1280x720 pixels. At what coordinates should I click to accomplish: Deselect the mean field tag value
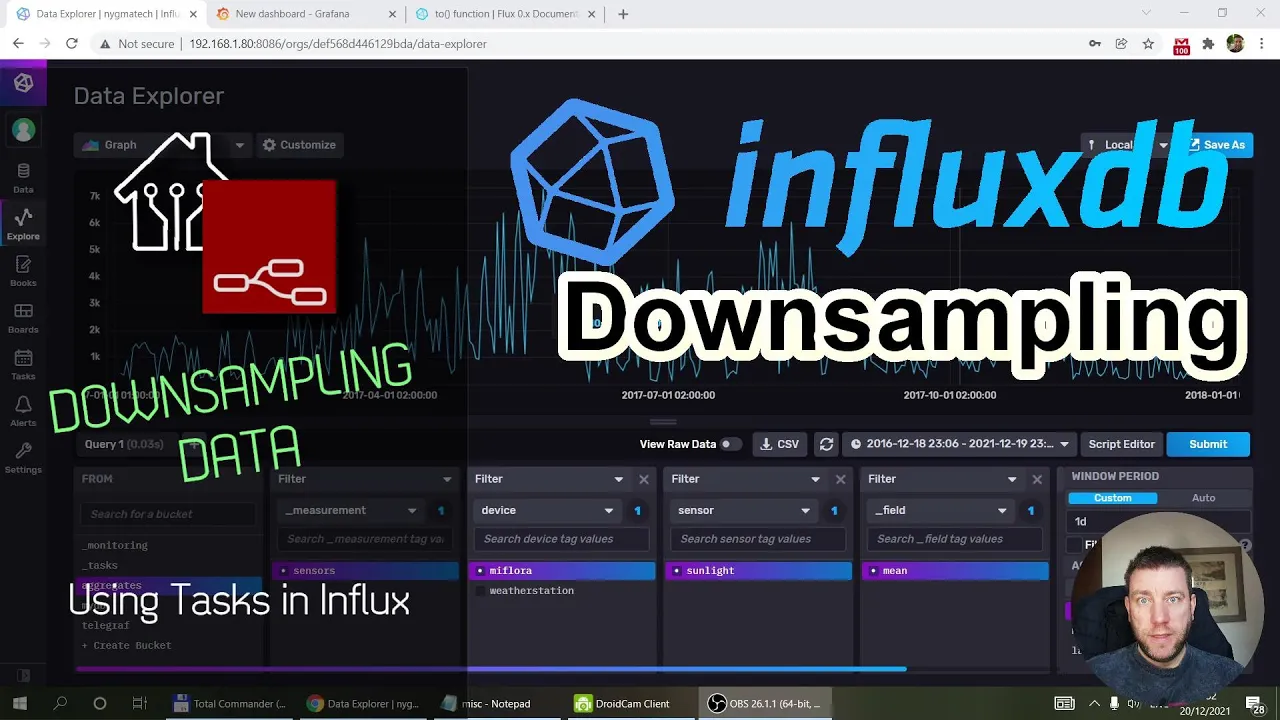[x=955, y=570]
